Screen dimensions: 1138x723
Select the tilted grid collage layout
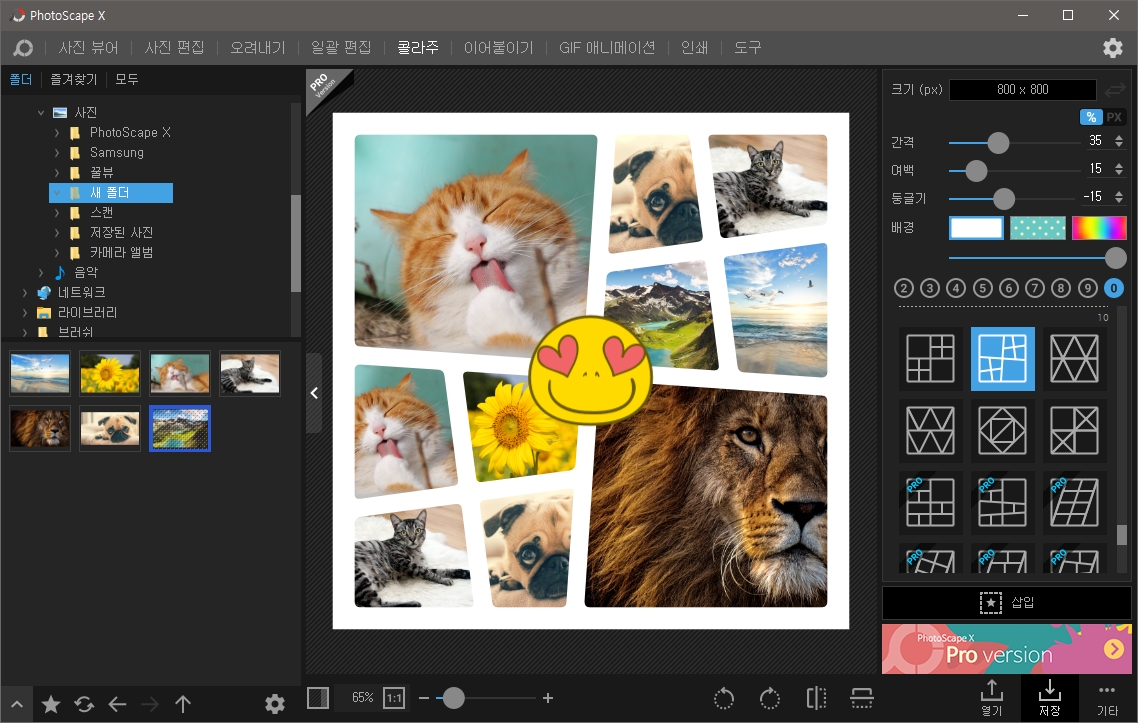pos(1002,359)
